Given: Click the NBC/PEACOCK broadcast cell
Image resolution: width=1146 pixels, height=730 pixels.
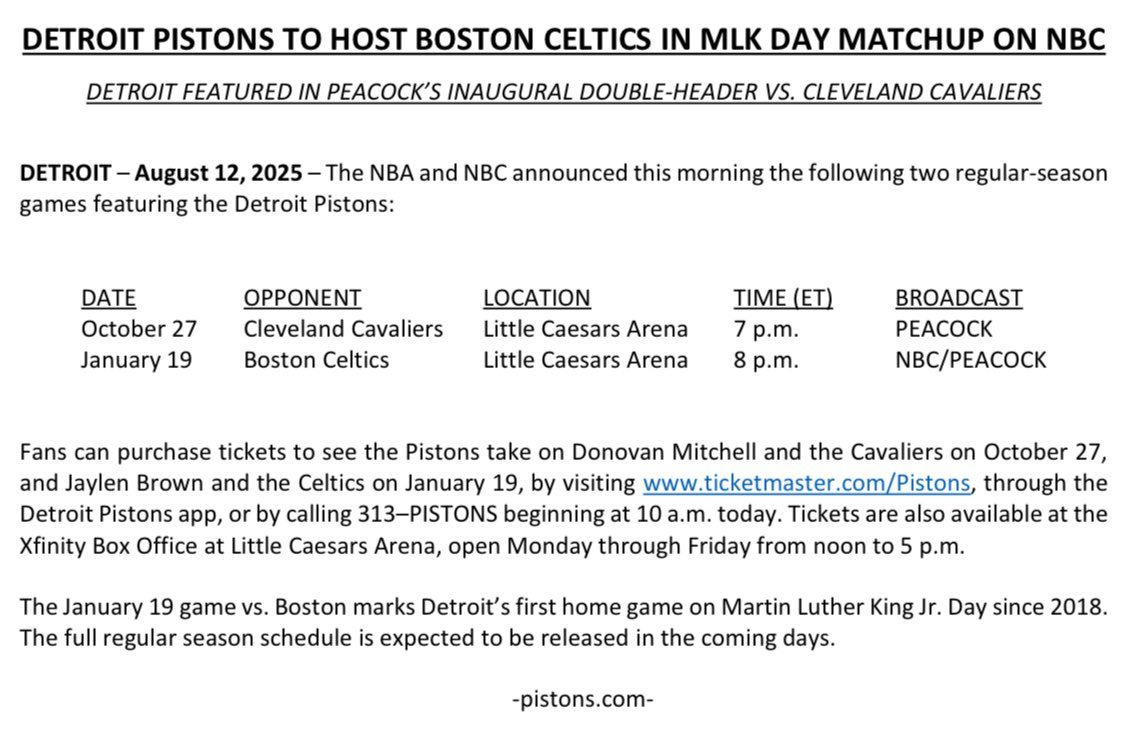Looking at the screenshot, I should point(970,360).
